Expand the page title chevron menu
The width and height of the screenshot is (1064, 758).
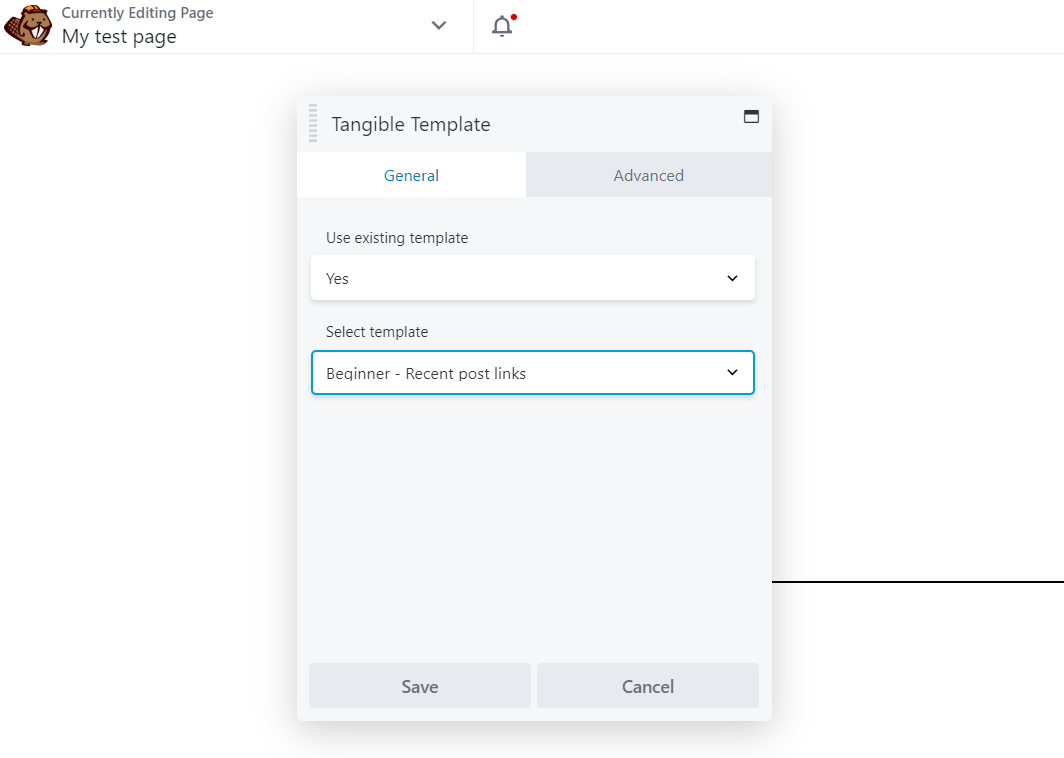439,26
